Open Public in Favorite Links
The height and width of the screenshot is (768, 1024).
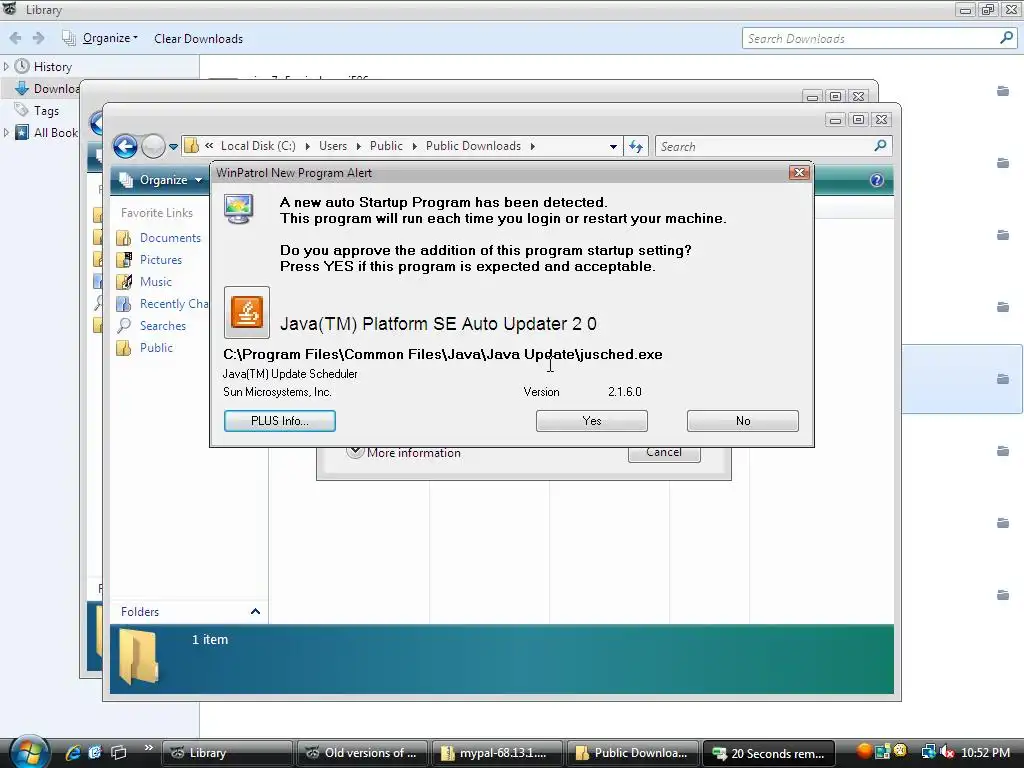(156, 347)
